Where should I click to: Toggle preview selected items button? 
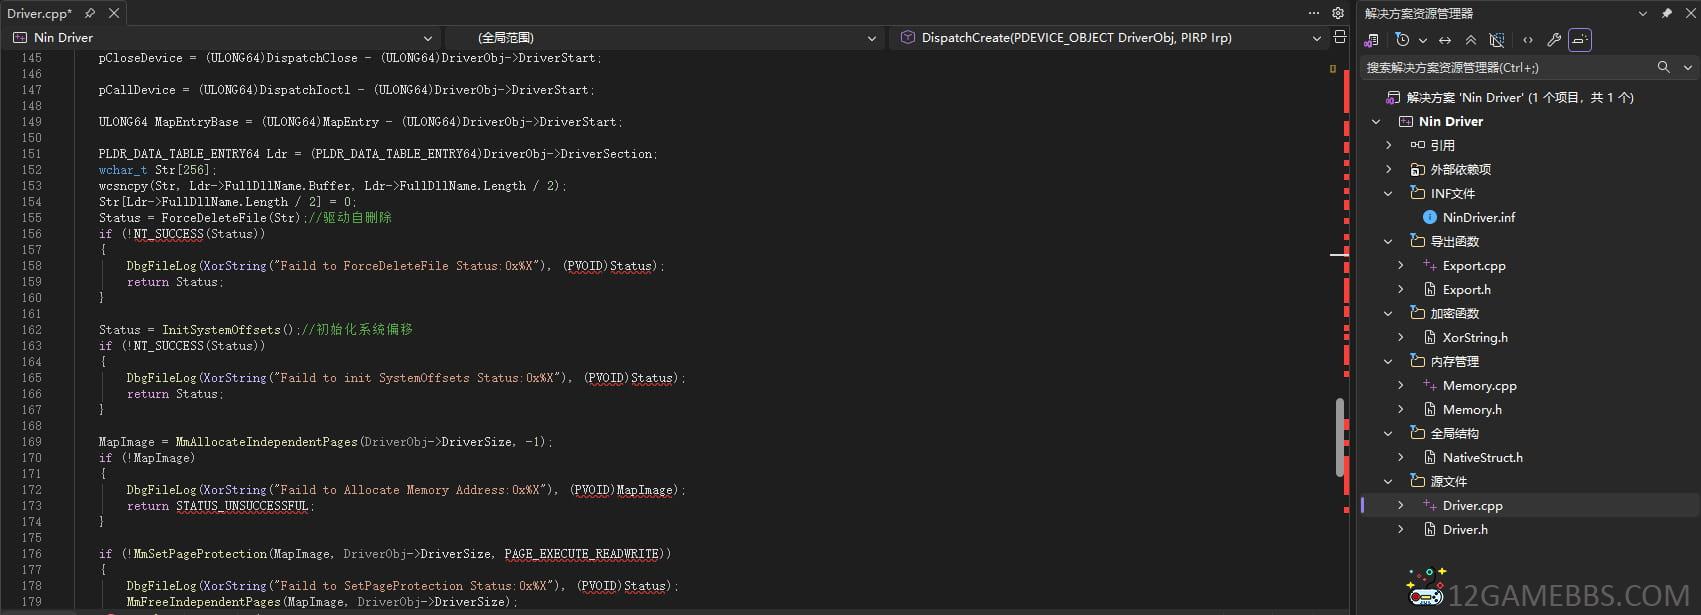click(1579, 40)
